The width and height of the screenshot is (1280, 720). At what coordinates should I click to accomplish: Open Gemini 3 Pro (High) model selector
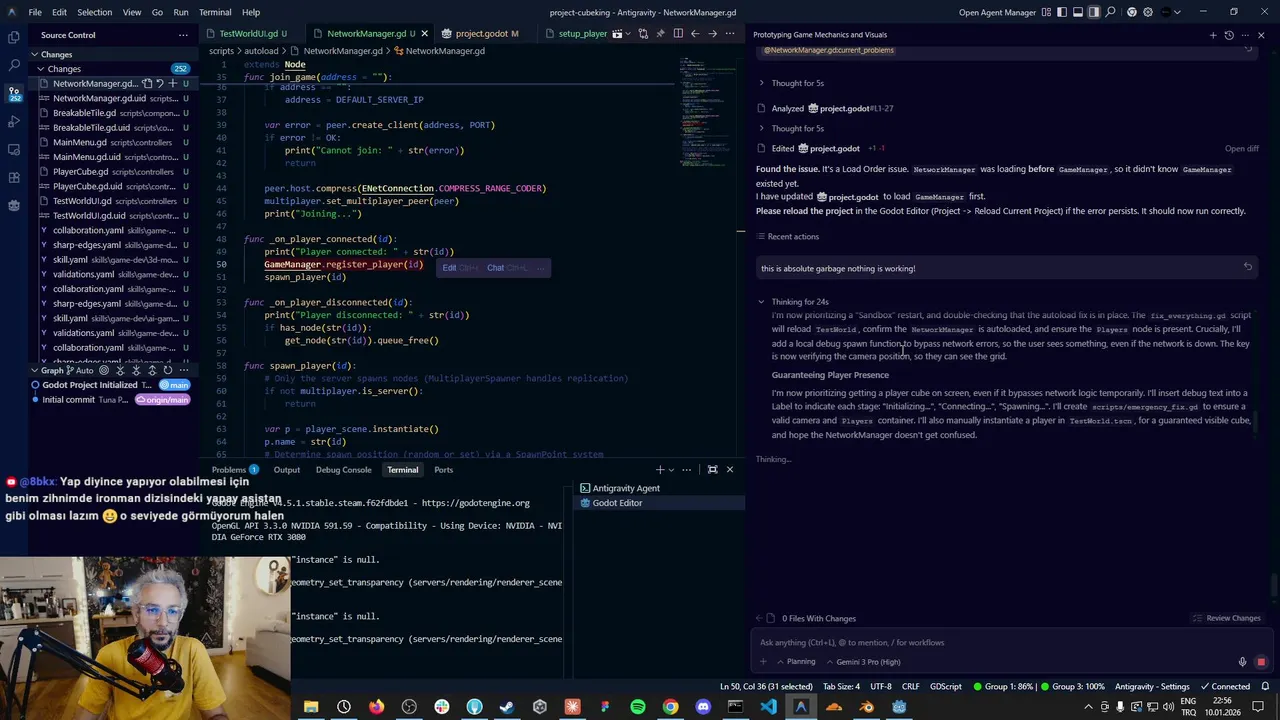[862, 662]
